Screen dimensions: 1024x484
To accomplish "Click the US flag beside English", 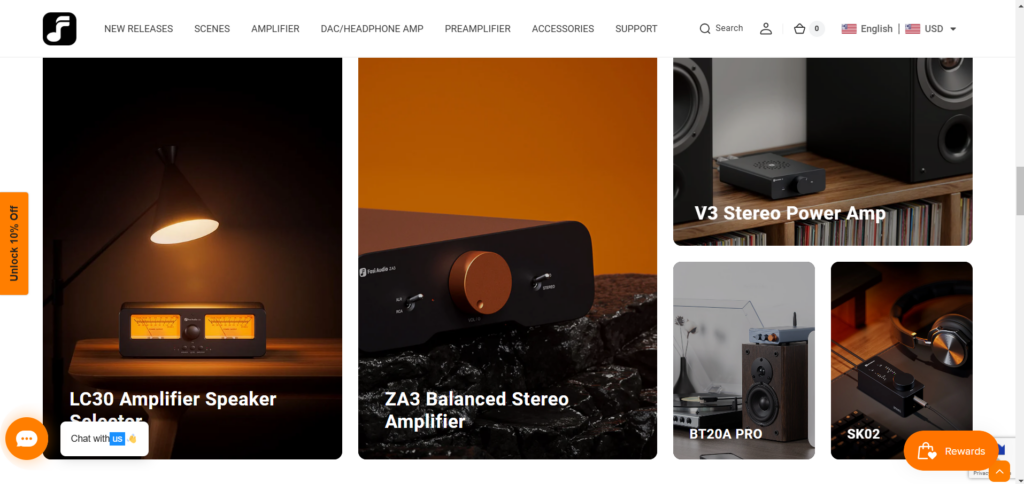I will tap(849, 29).
